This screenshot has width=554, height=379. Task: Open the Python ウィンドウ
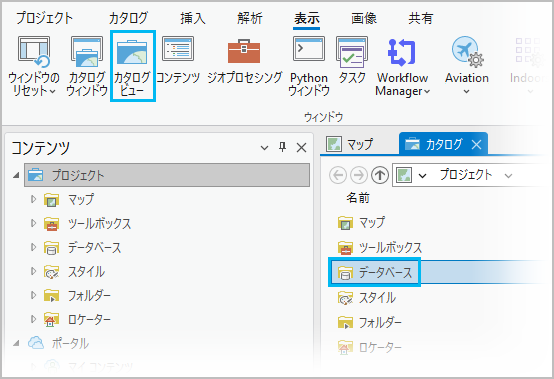click(x=309, y=66)
